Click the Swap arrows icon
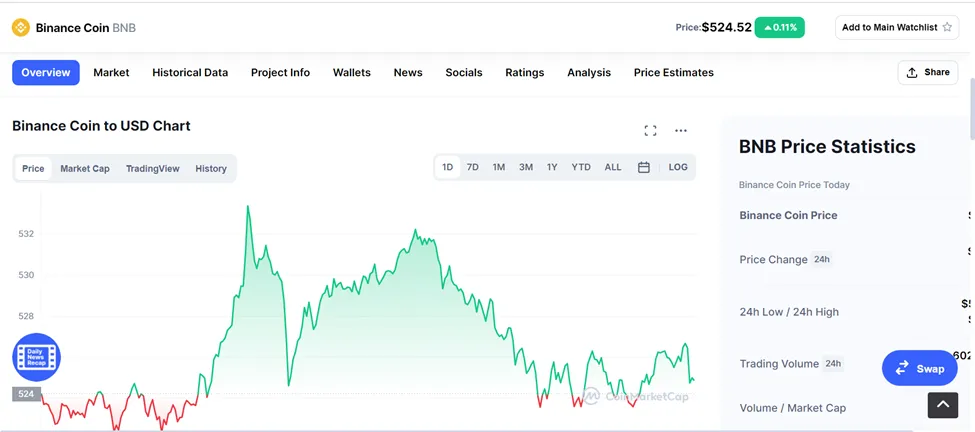Screen dimensions: 975x432 902,369
